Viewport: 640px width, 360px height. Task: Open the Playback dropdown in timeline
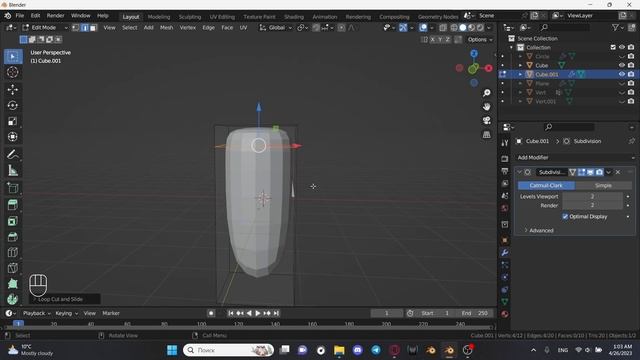37,313
